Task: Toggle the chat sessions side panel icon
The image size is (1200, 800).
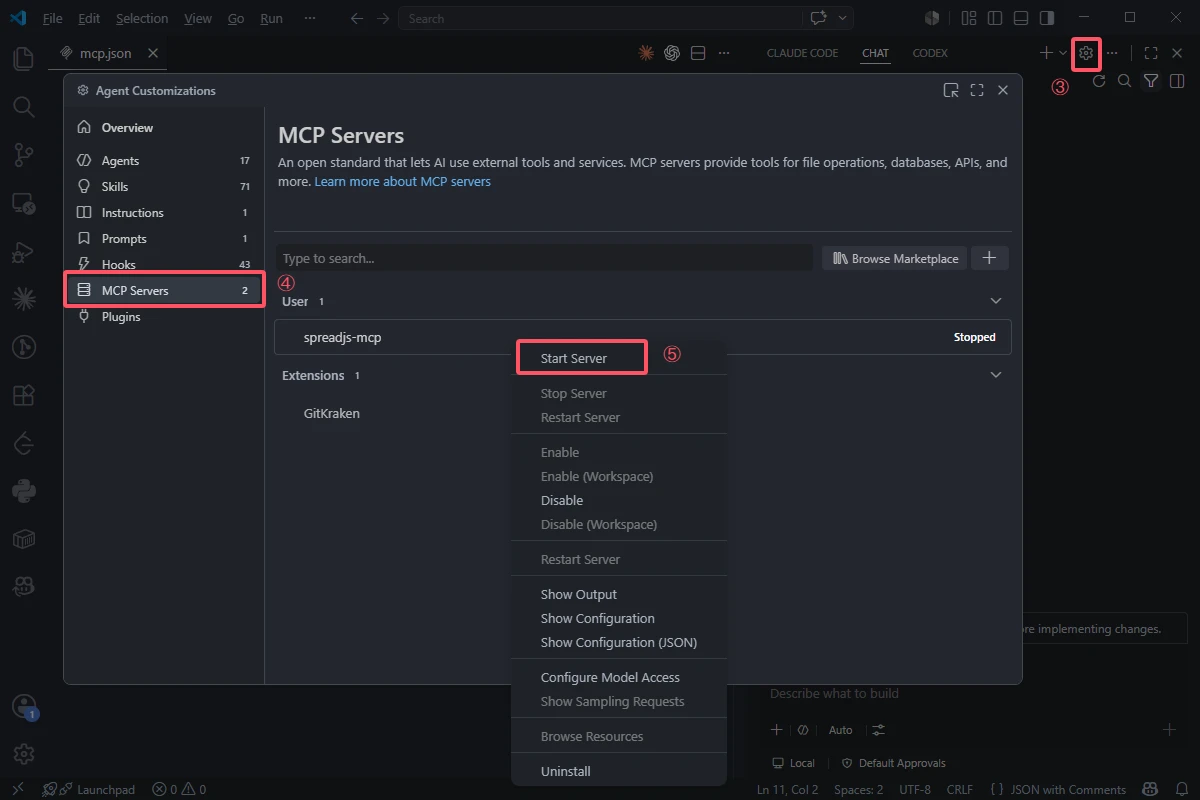Action: click(1177, 81)
